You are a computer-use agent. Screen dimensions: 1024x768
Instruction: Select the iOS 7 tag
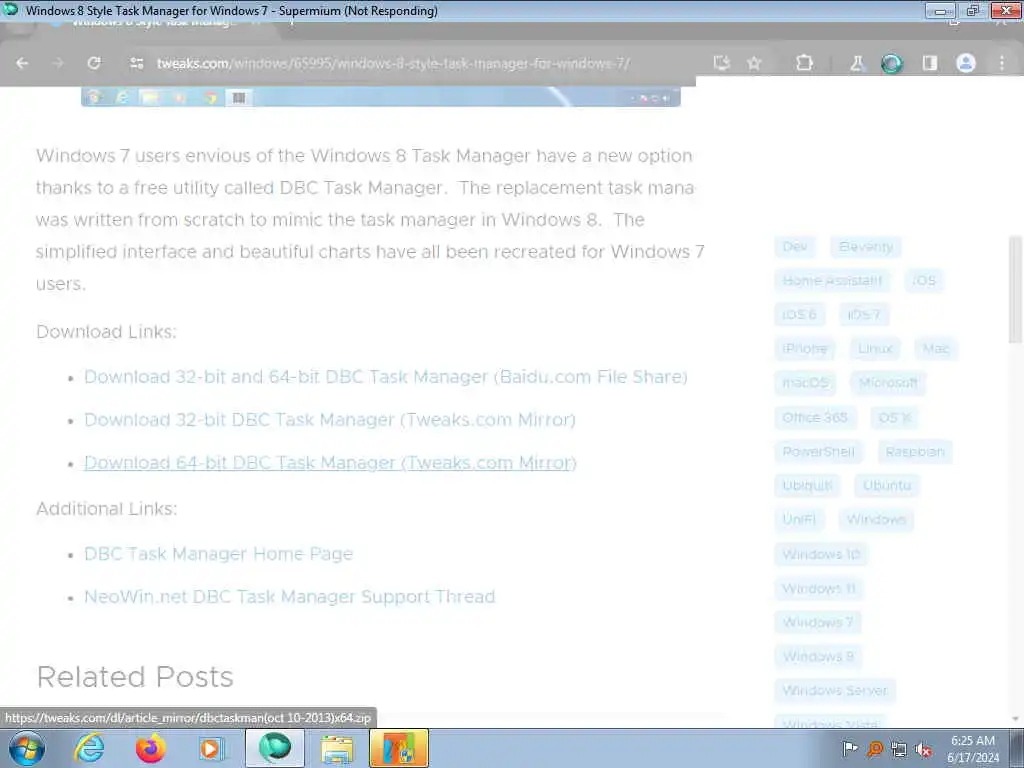pos(864,315)
